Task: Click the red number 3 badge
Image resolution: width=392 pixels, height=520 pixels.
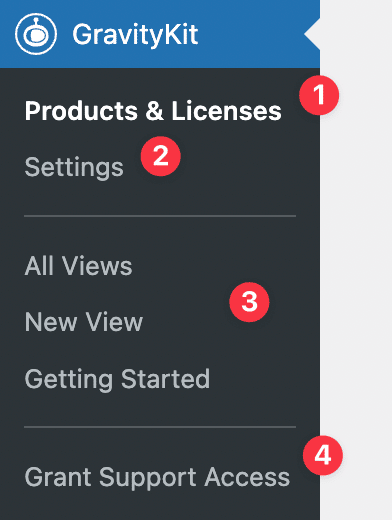Action: (x=249, y=302)
